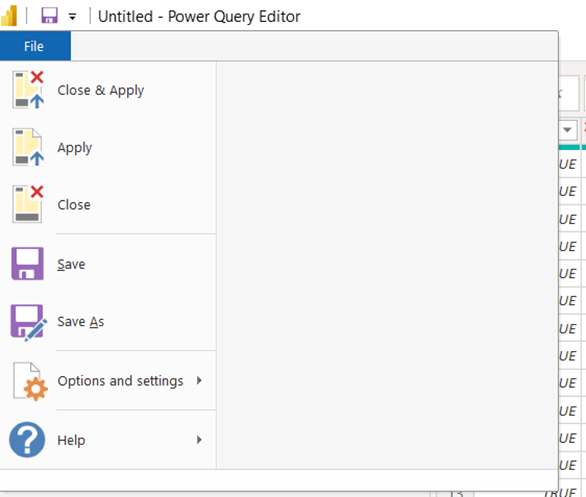
Task: Click the Close & Apply icon
Action: 28,90
